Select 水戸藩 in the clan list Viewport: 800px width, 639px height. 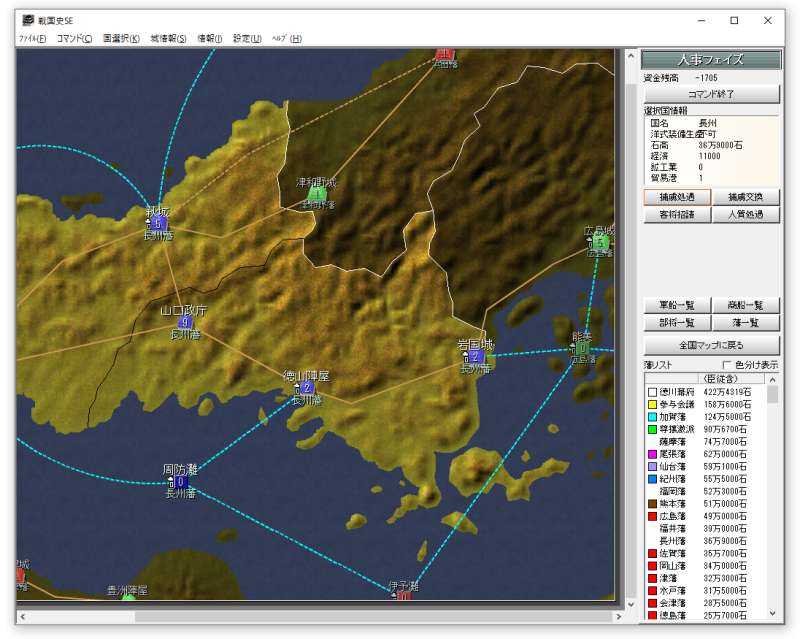[705, 591]
